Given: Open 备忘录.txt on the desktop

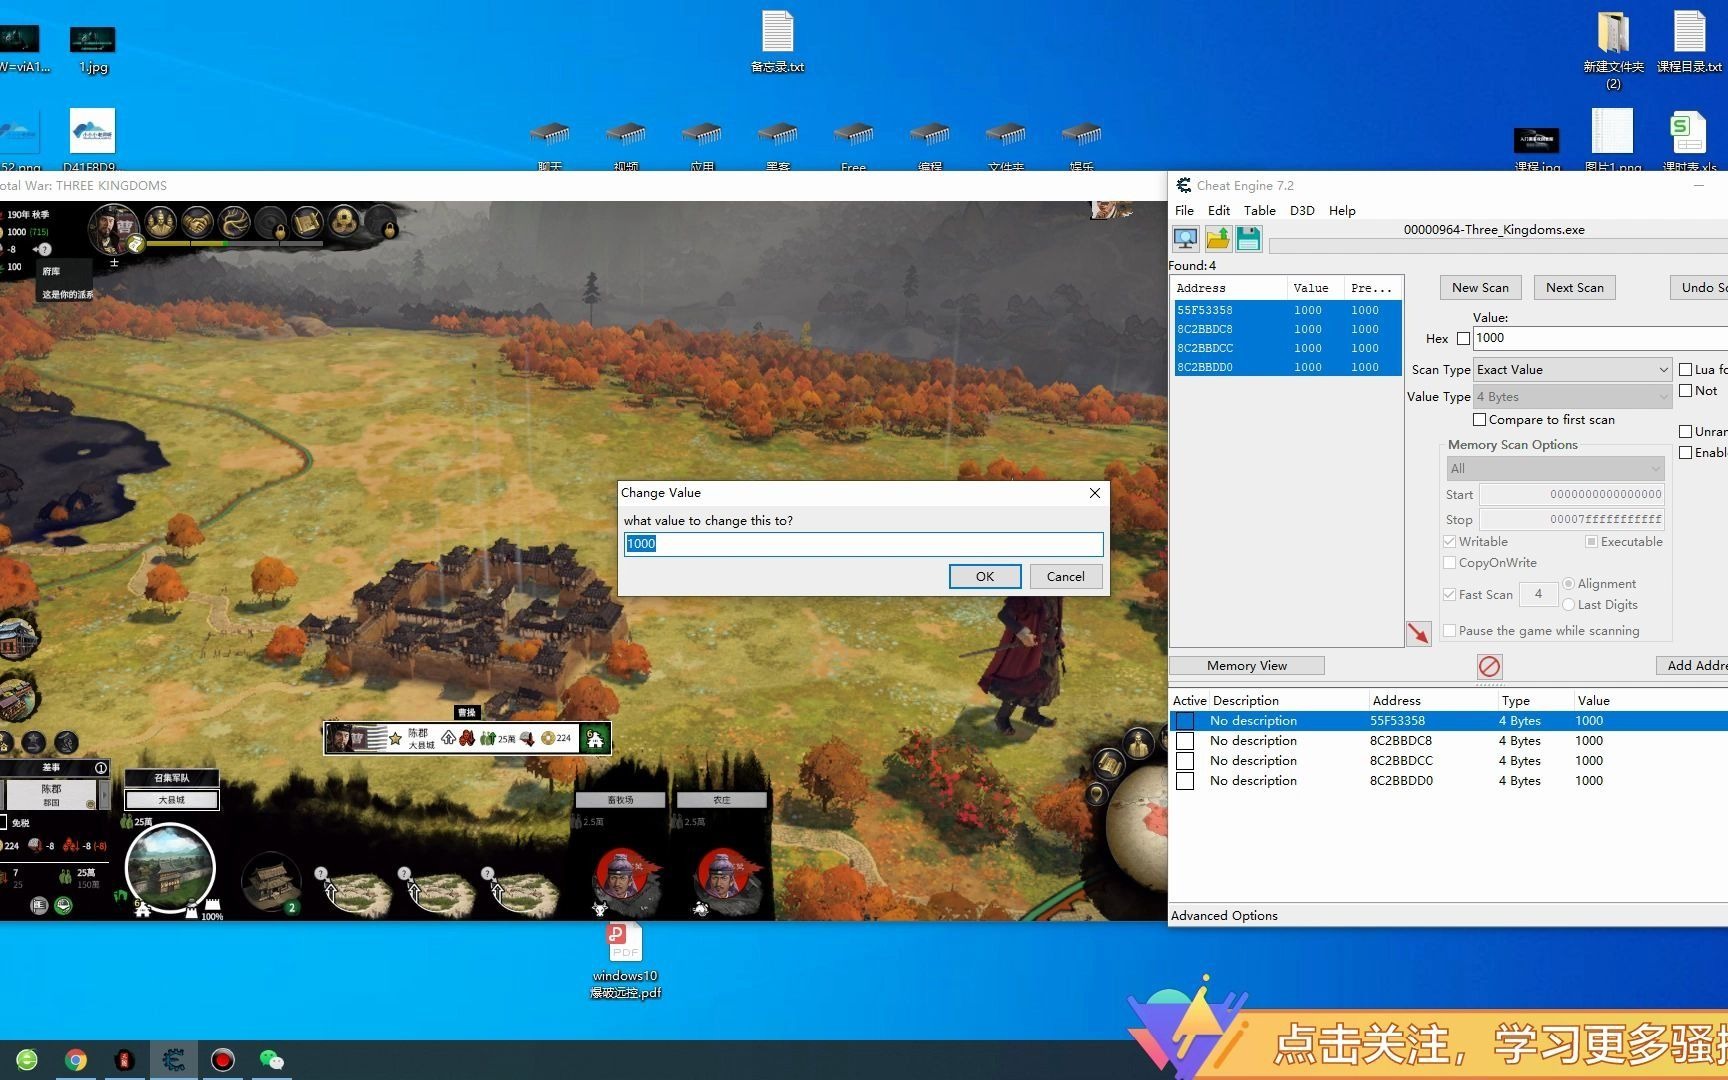Looking at the screenshot, I should (777, 42).
